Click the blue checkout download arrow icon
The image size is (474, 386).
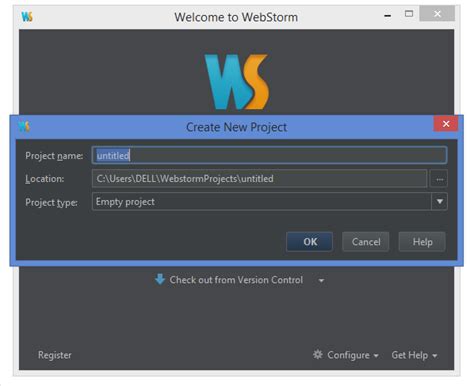tap(160, 279)
